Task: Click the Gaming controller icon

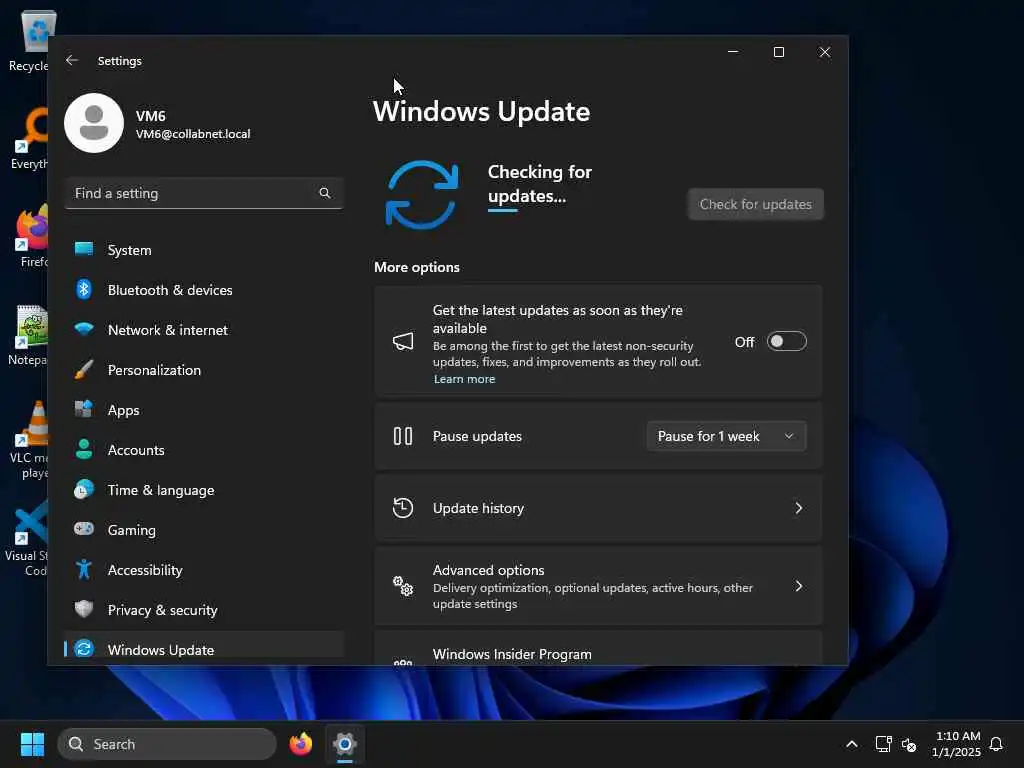Action: 84,528
